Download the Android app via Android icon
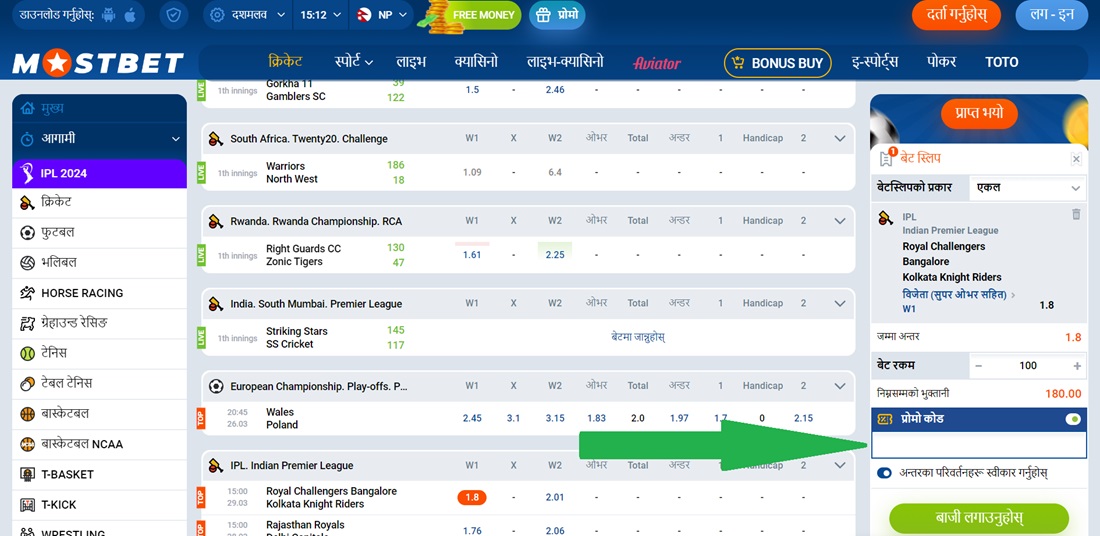The image size is (1100, 536). 108,15
